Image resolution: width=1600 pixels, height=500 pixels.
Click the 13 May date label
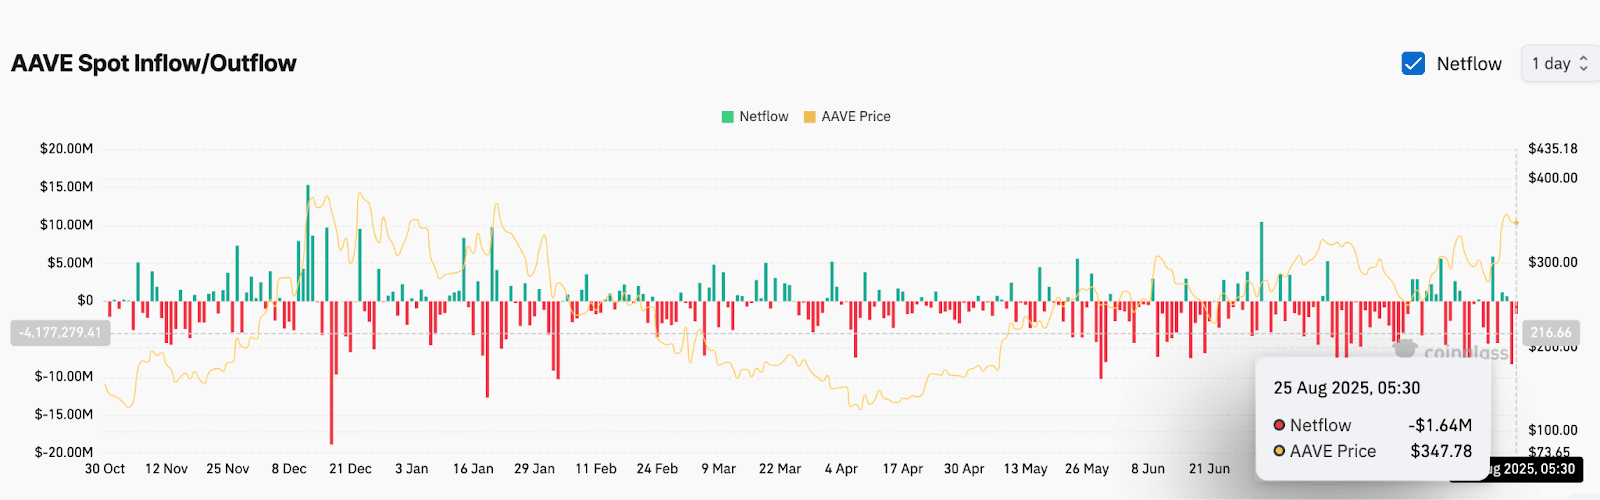1025,469
